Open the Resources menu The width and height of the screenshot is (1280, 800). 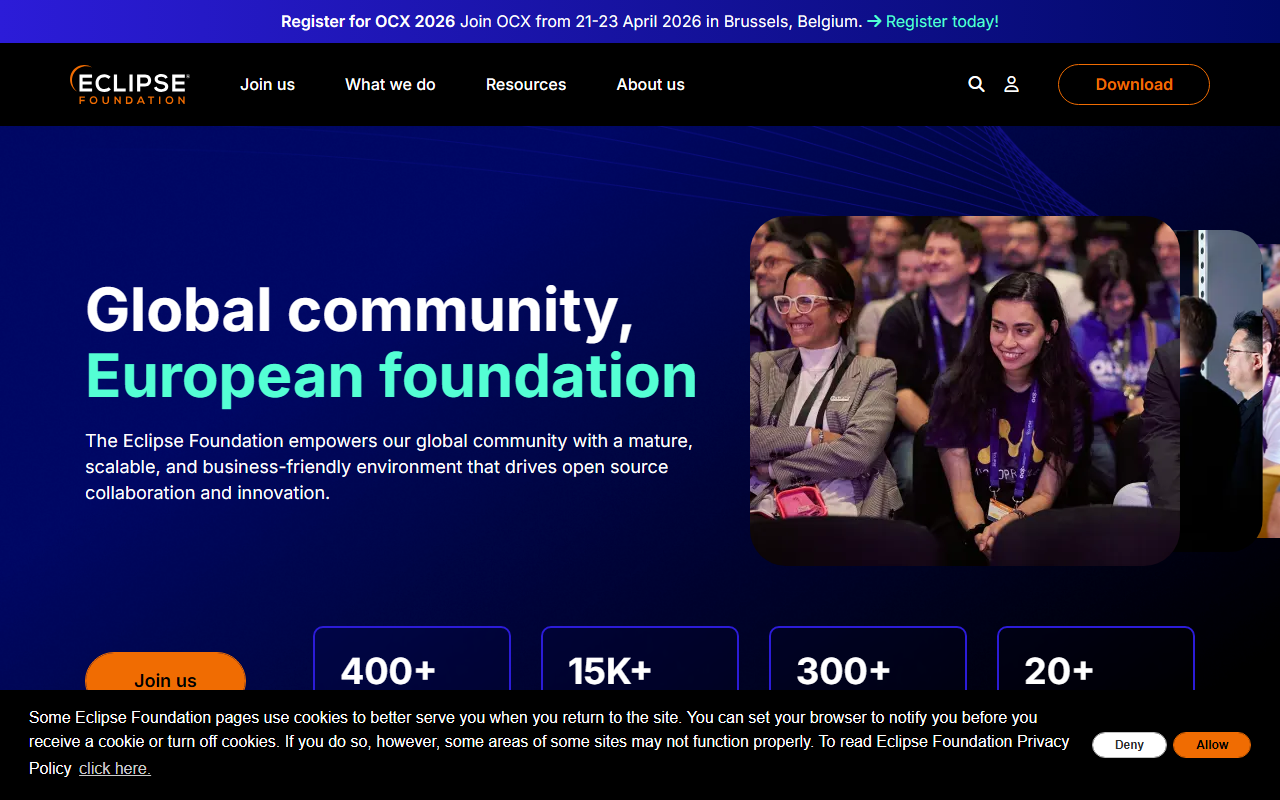pyautogui.click(x=526, y=84)
